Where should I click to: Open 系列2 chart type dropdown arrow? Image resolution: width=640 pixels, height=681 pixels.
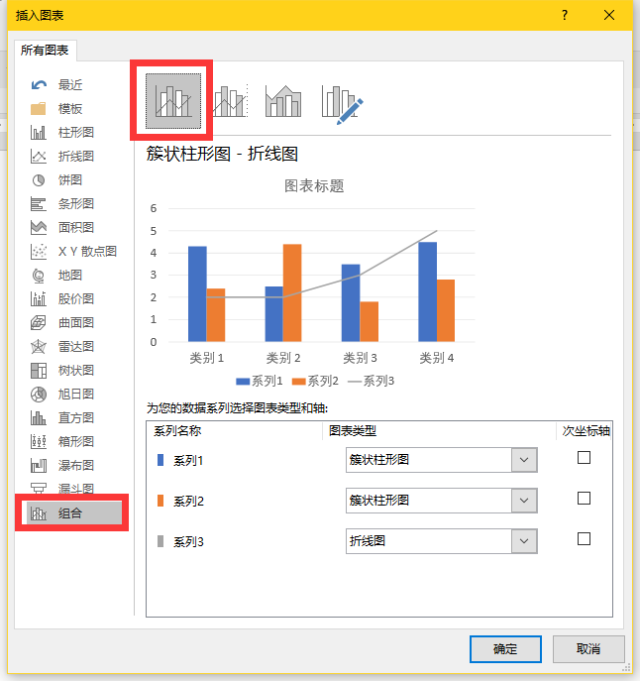tap(524, 500)
